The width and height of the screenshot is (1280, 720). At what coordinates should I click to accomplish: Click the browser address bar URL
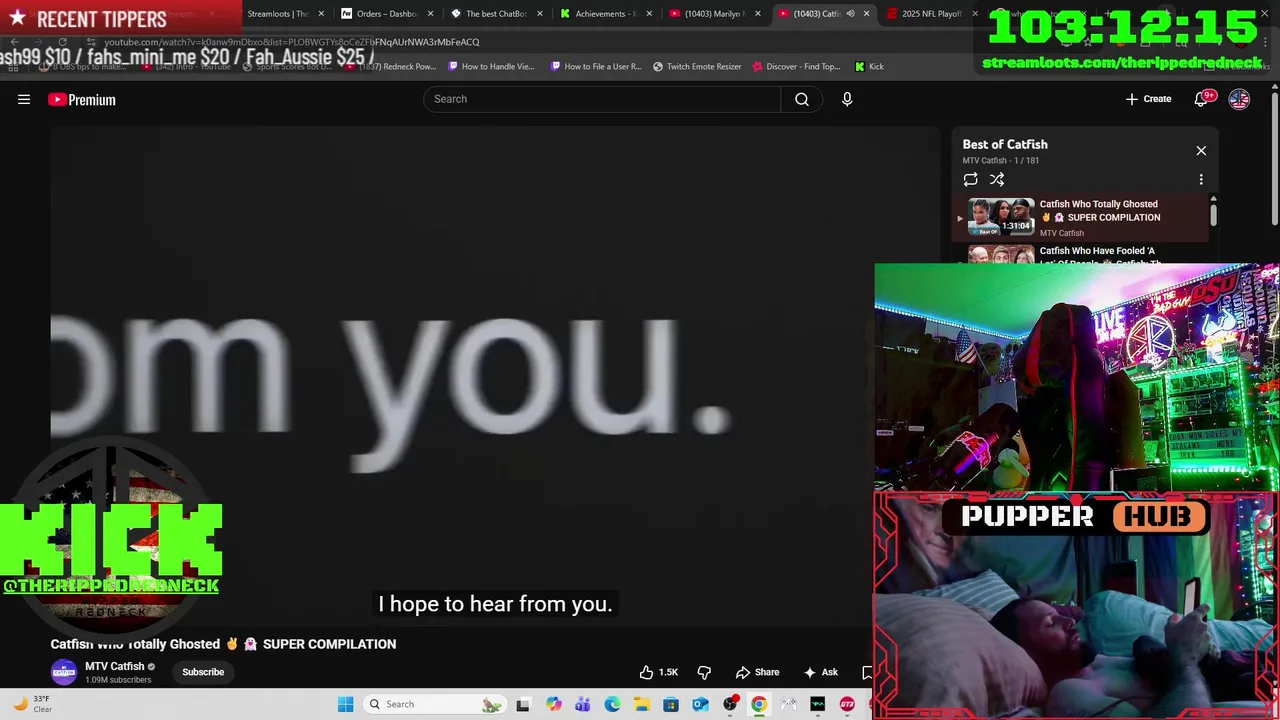click(x=292, y=42)
